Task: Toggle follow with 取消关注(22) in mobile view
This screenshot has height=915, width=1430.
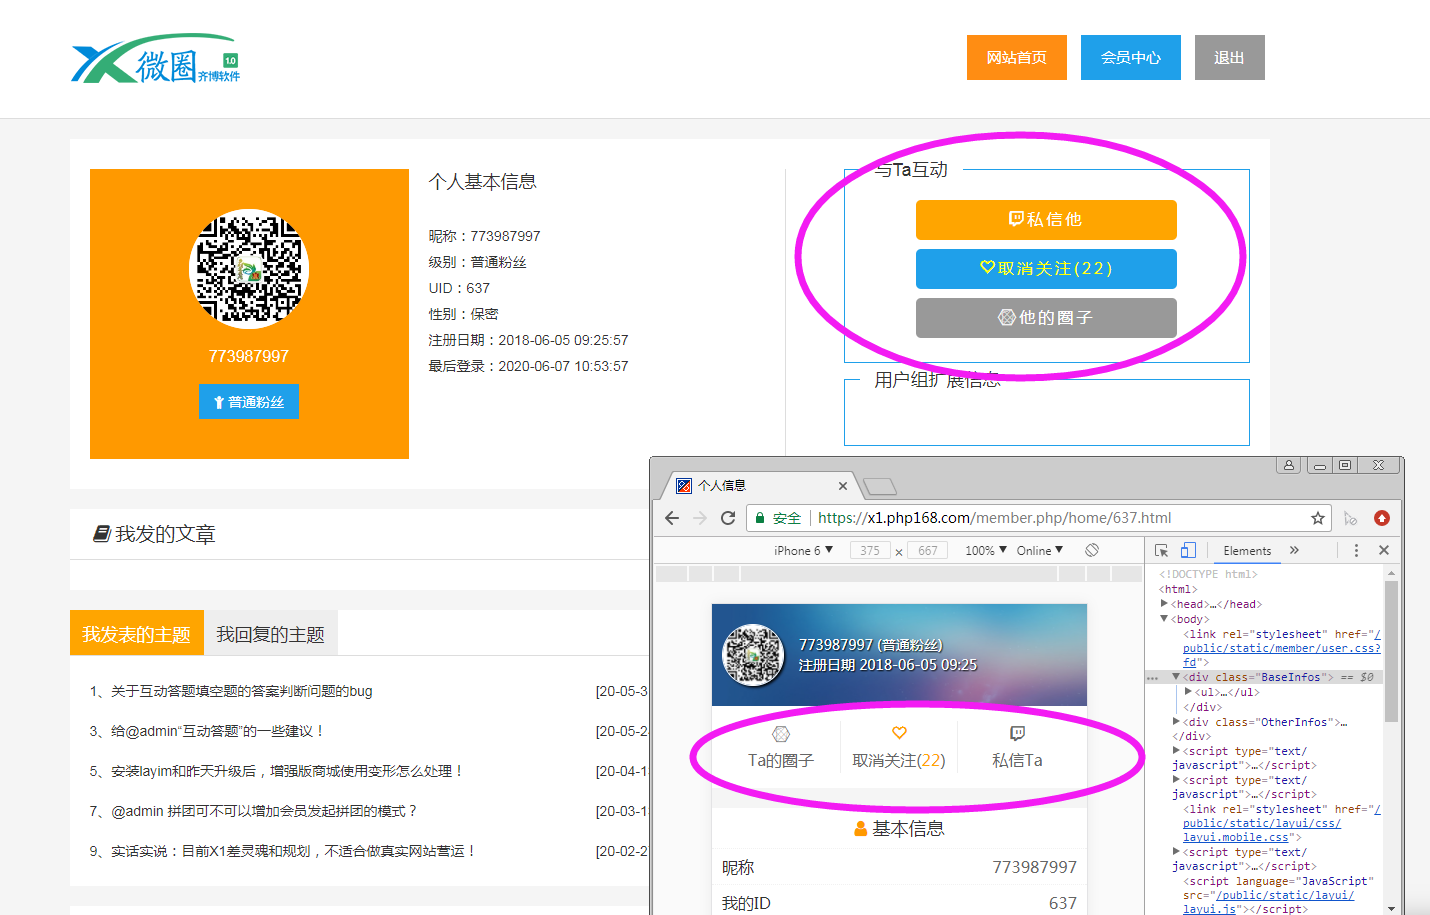Action: [898, 760]
